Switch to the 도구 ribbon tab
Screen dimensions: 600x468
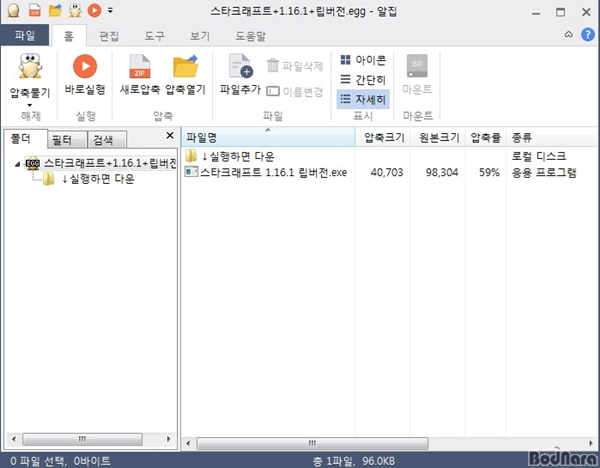point(154,36)
